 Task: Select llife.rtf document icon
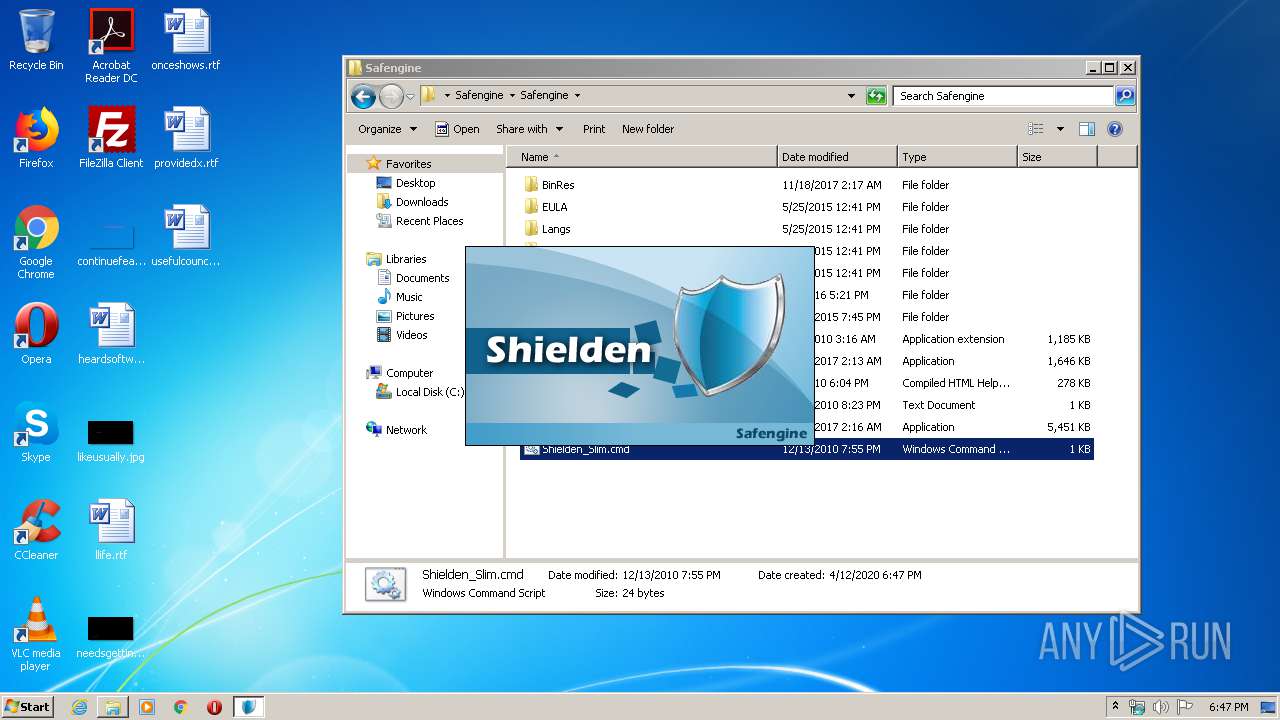point(111,530)
